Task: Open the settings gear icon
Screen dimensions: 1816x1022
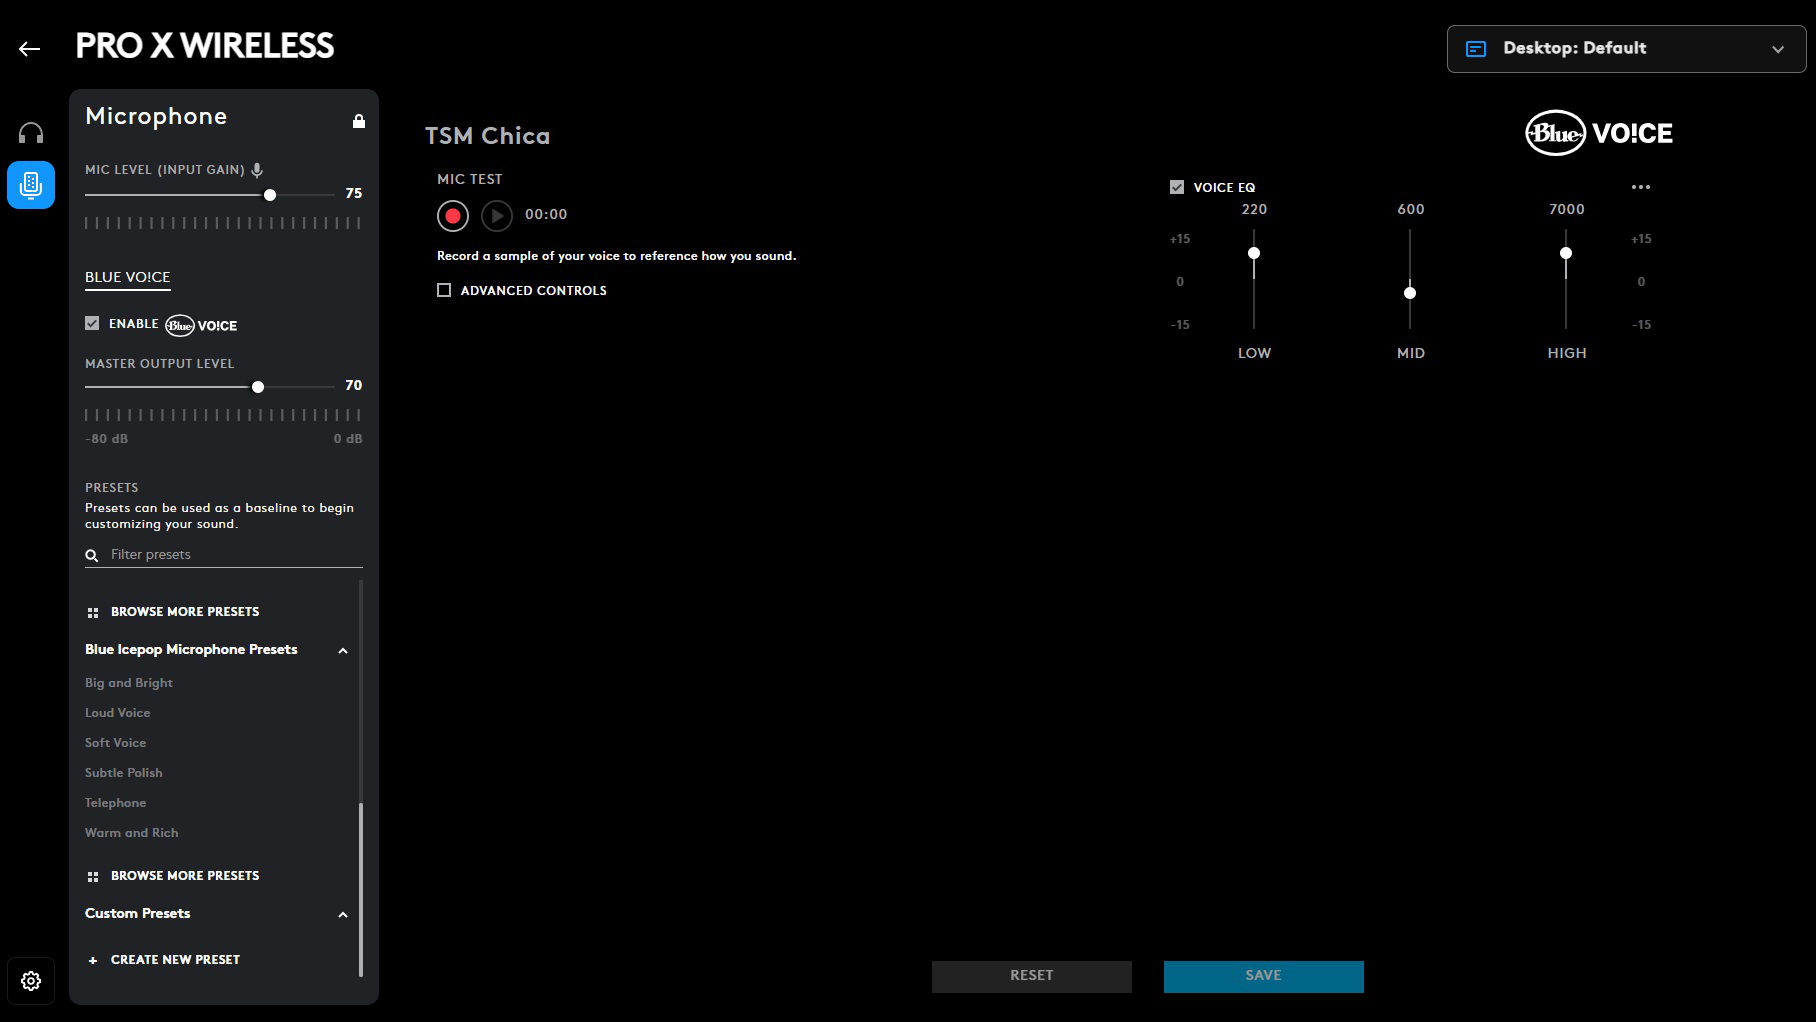Action: click(x=31, y=981)
